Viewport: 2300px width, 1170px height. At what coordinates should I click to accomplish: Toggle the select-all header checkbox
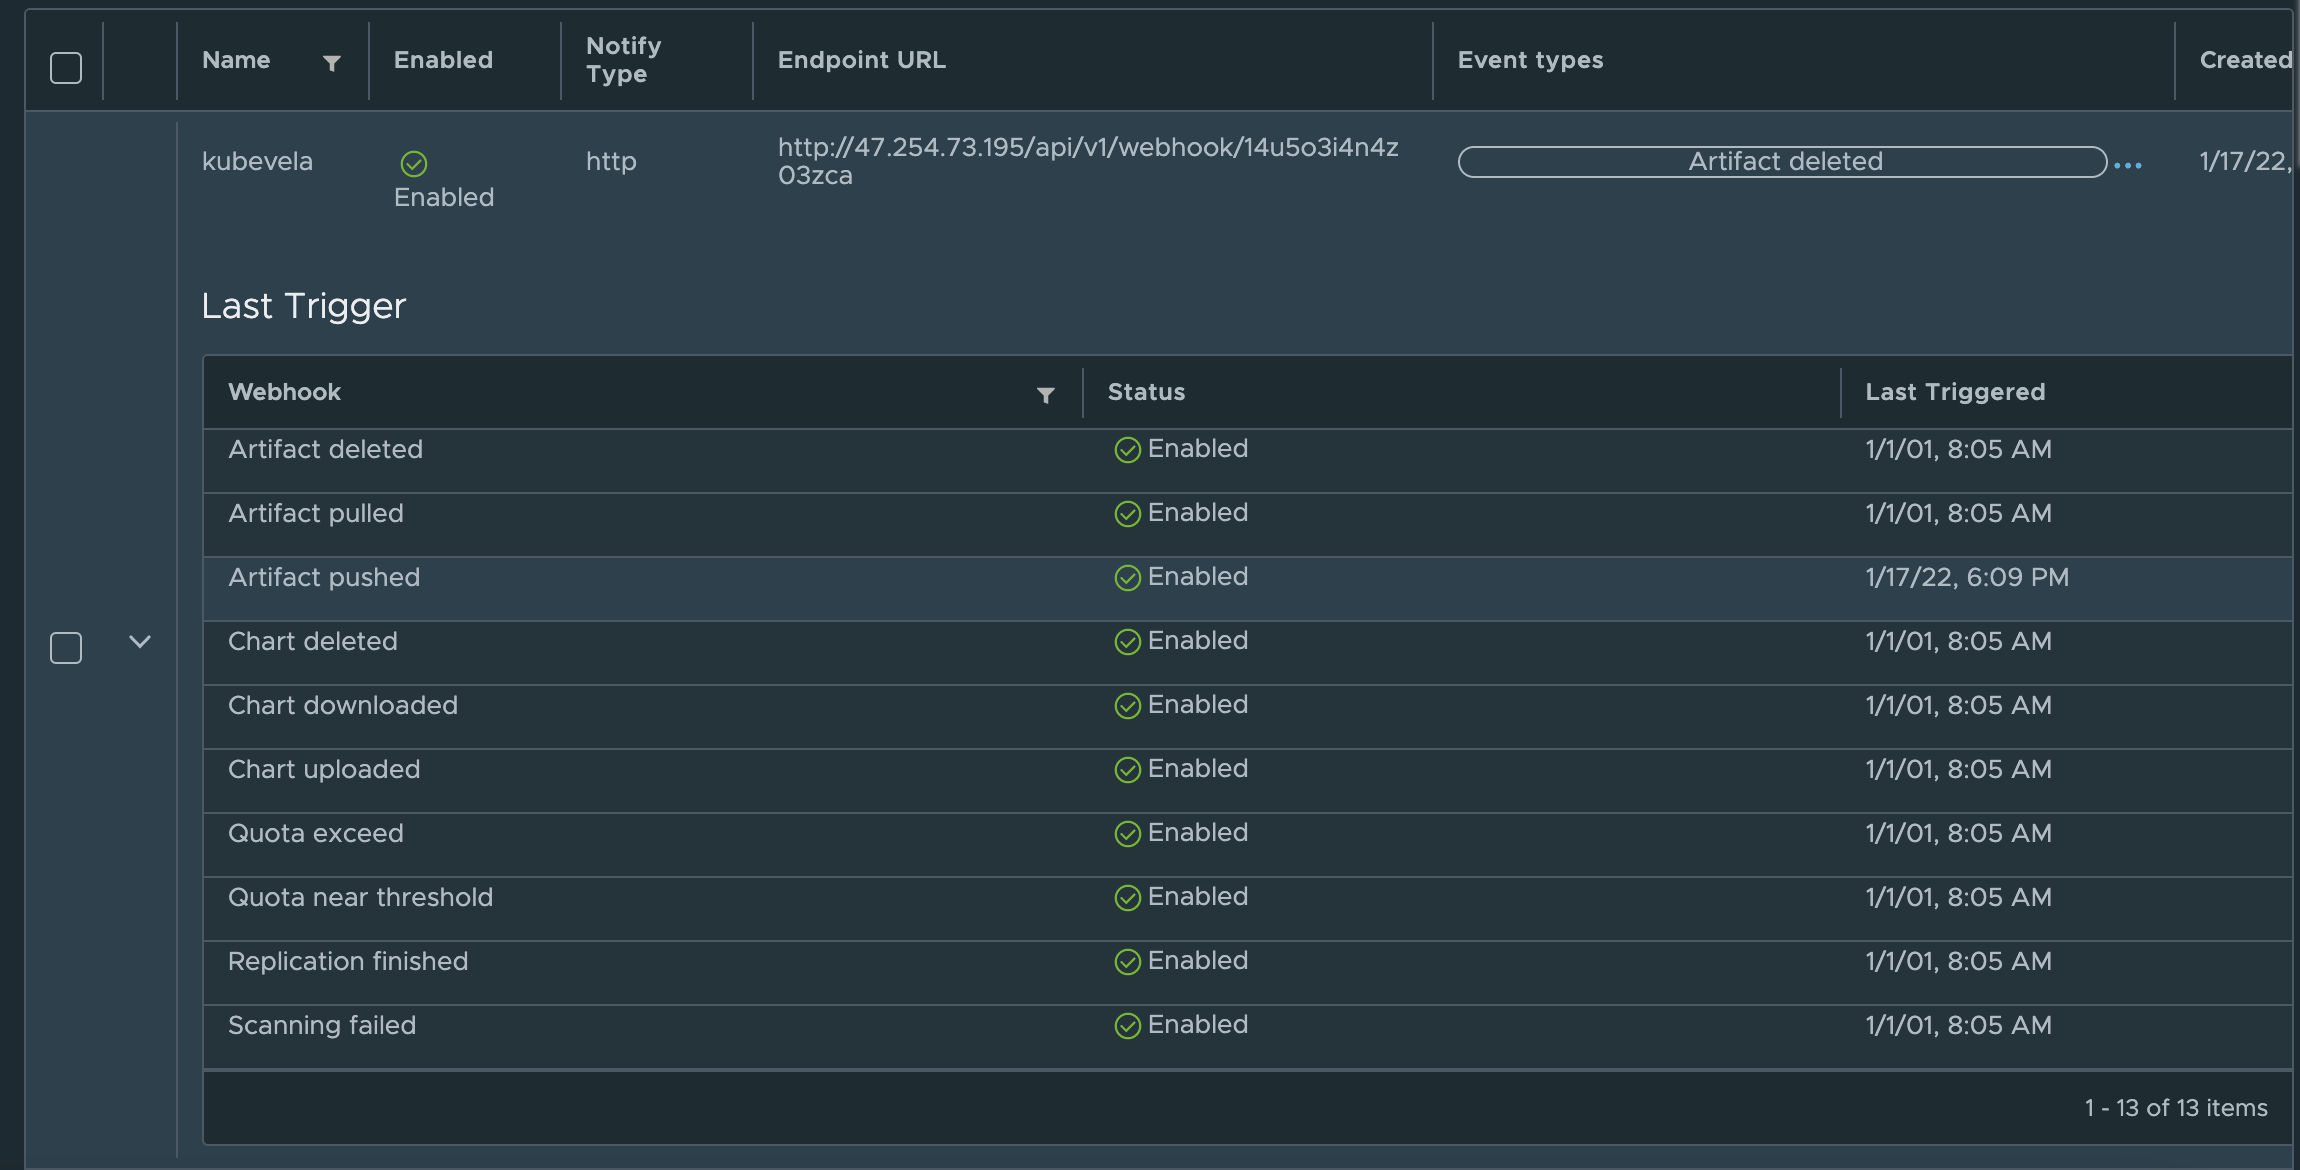[x=66, y=68]
